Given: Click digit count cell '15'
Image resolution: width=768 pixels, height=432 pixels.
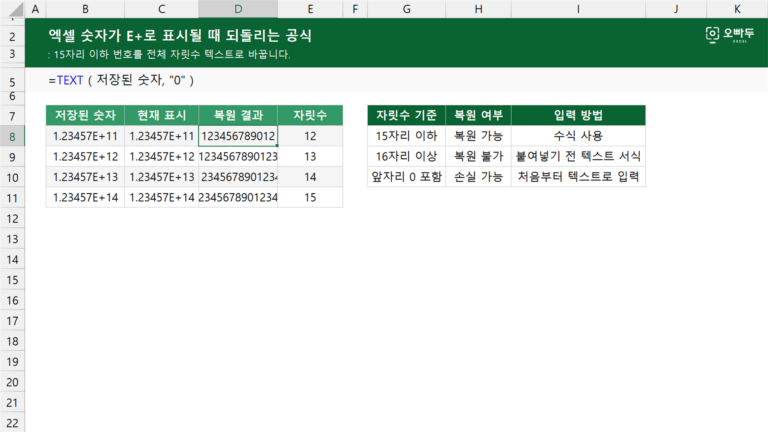Looking at the screenshot, I should pyautogui.click(x=310, y=198).
